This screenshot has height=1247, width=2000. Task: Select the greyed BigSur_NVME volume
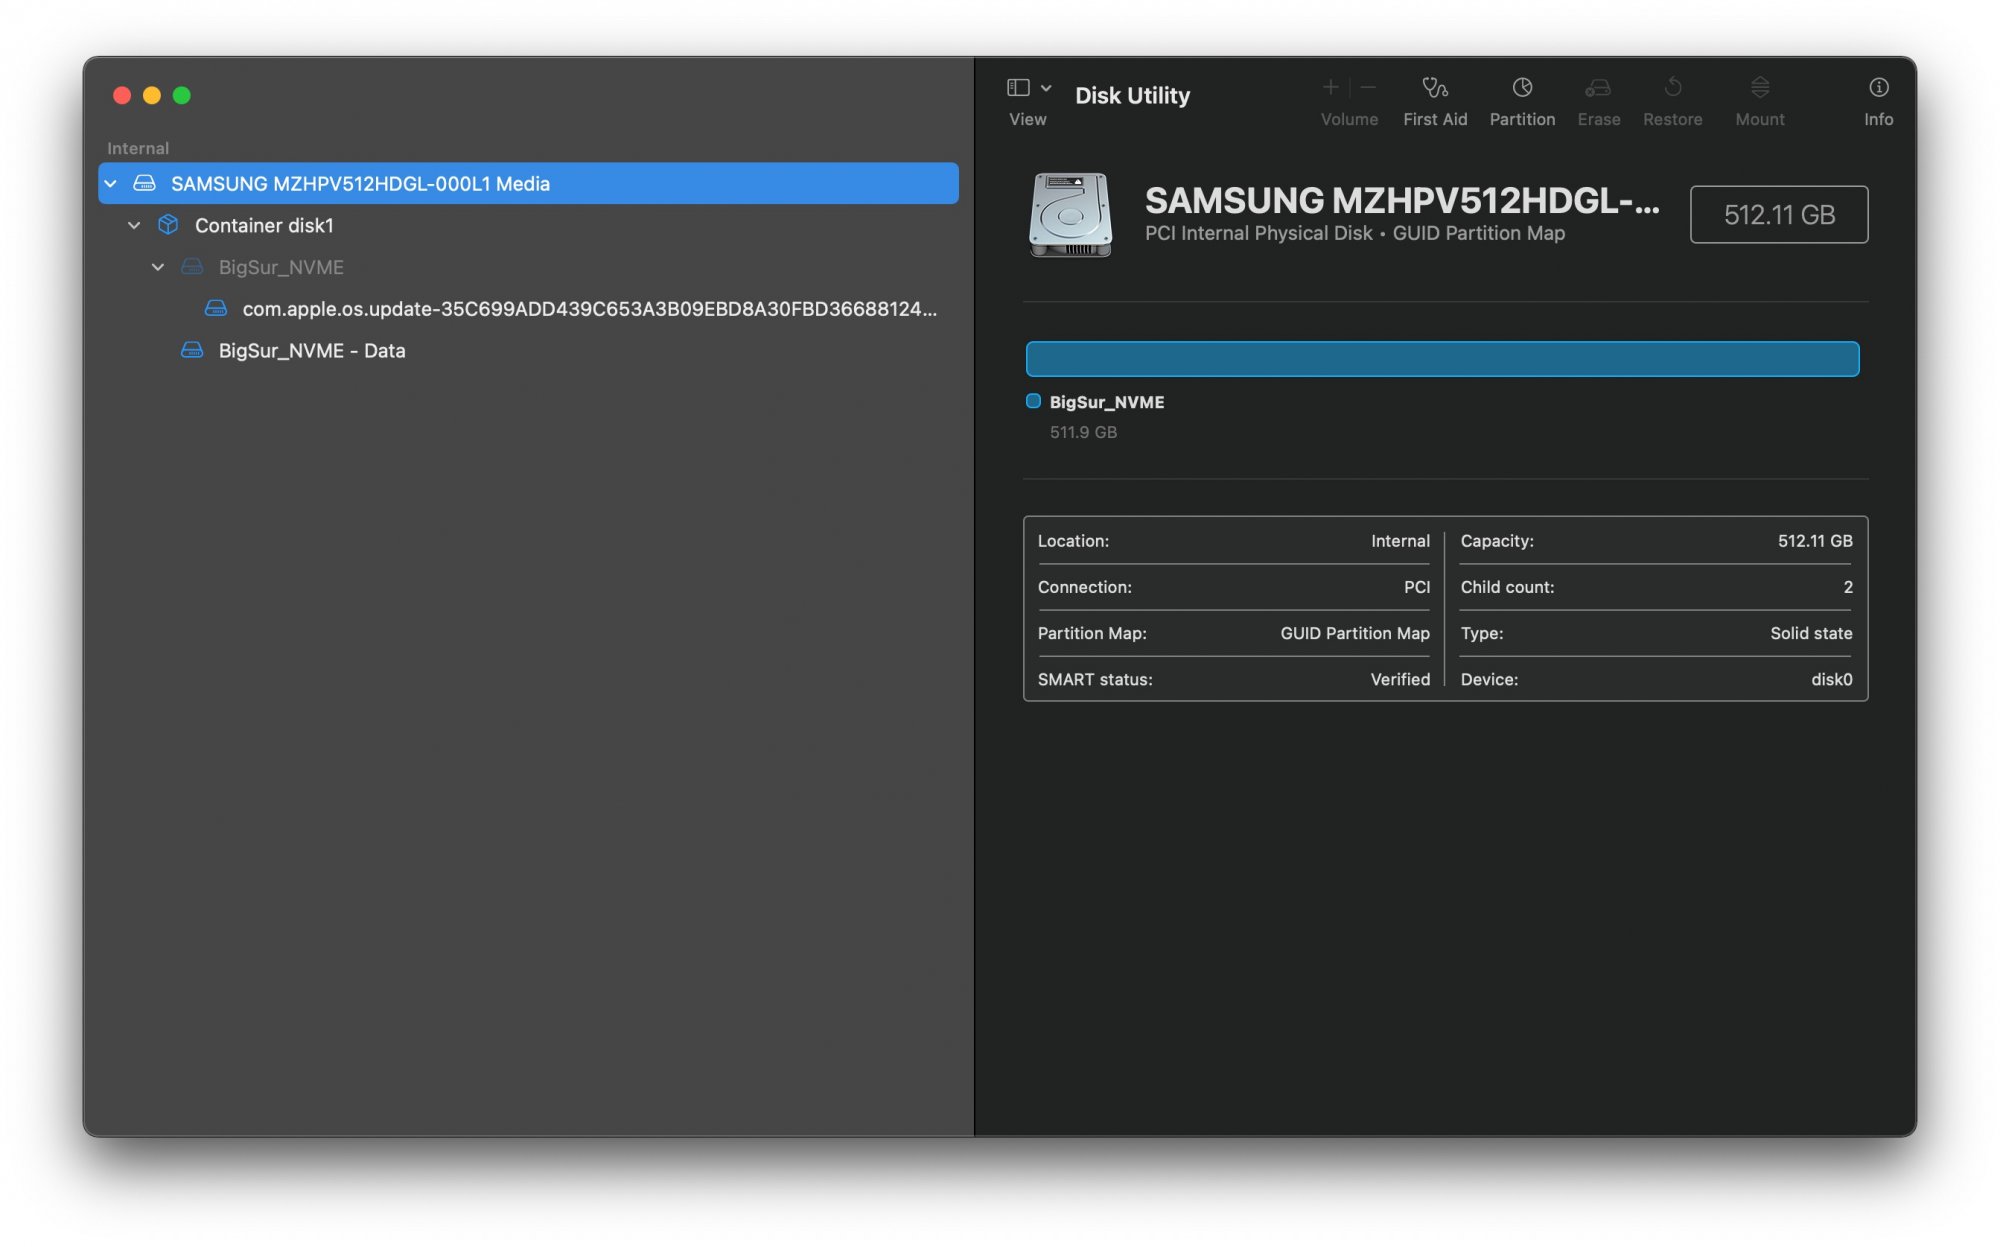click(281, 268)
